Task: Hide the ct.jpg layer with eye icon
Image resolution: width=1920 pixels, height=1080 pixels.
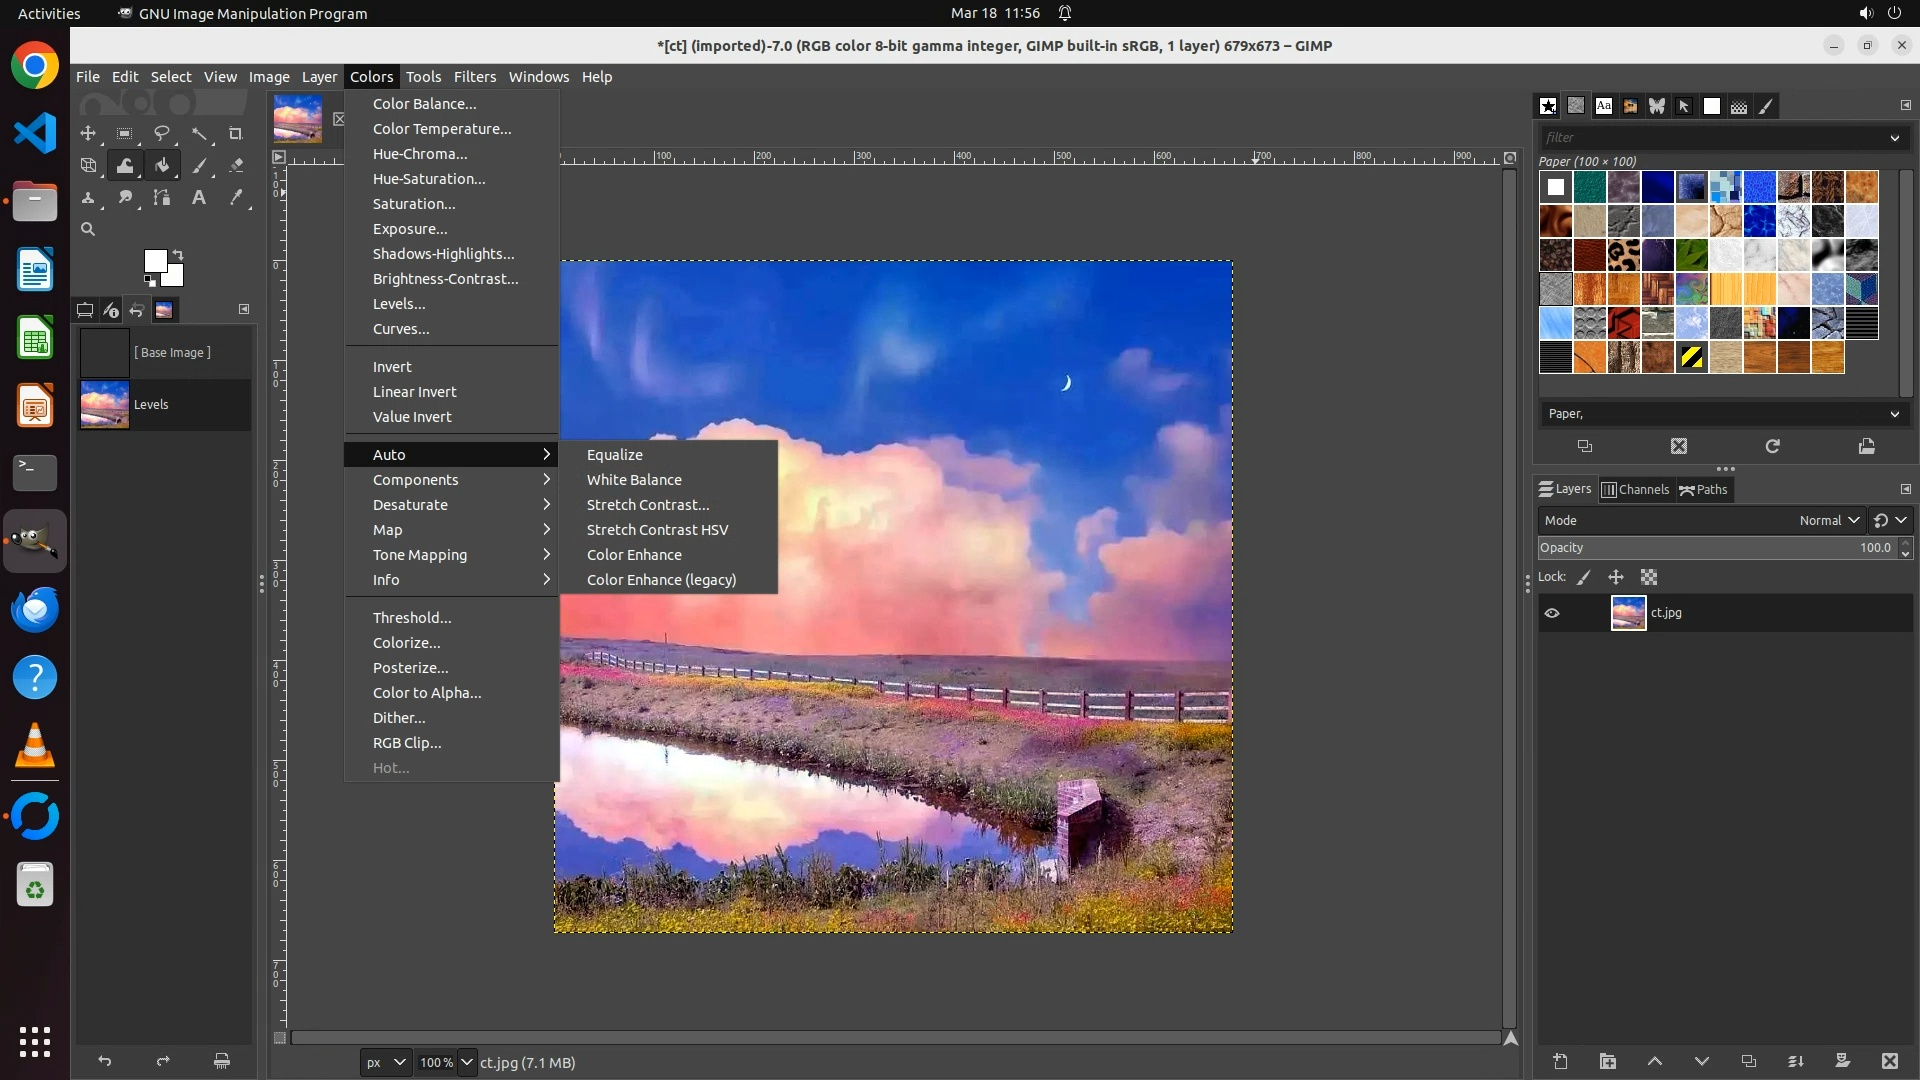Action: (x=1552, y=613)
